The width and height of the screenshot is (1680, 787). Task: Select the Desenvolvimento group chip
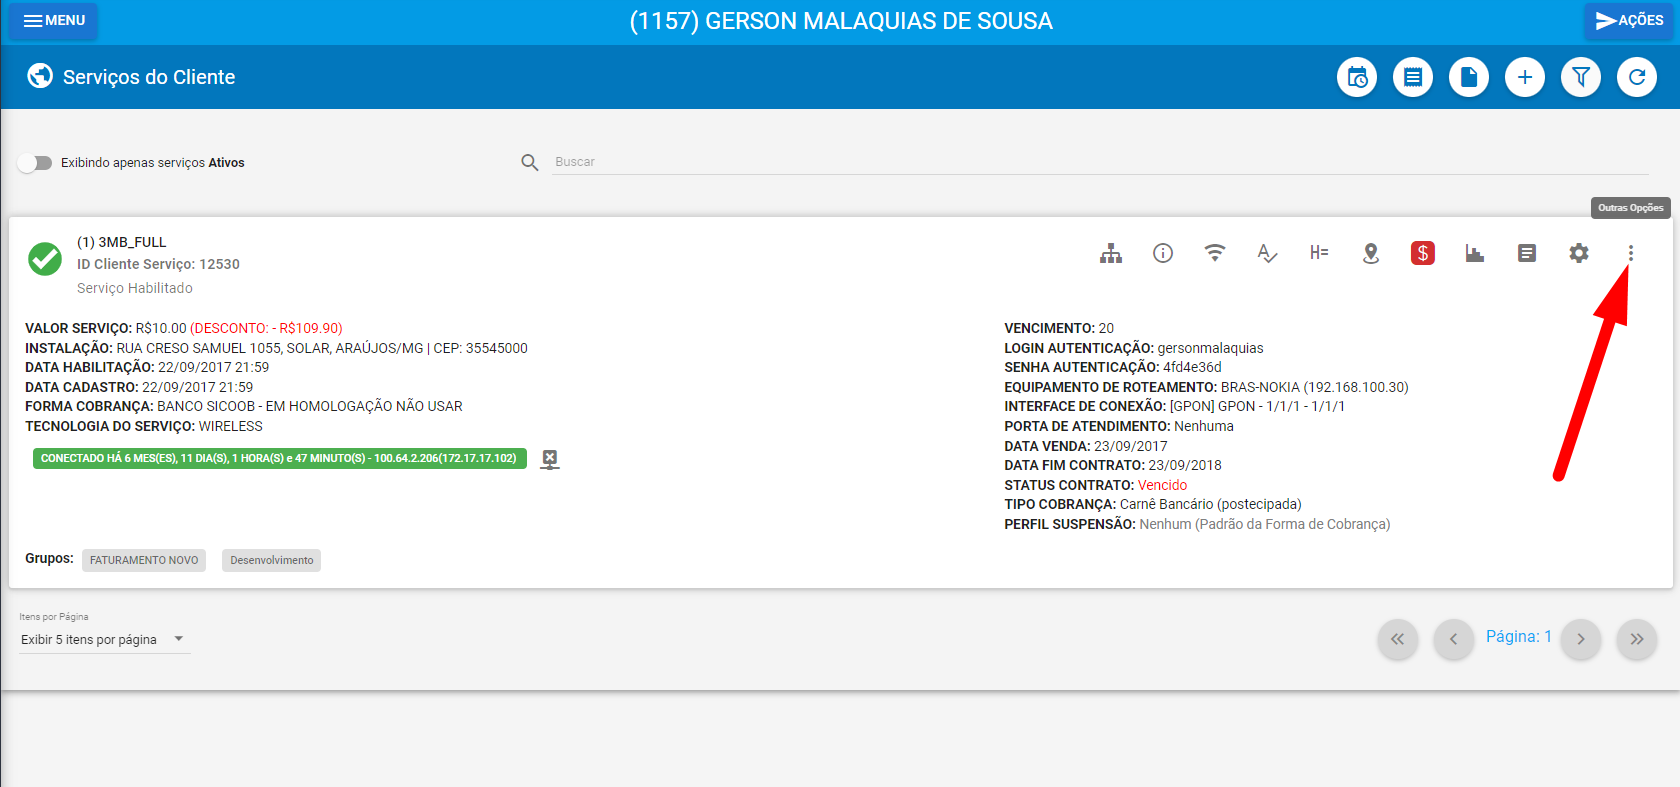tap(272, 560)
